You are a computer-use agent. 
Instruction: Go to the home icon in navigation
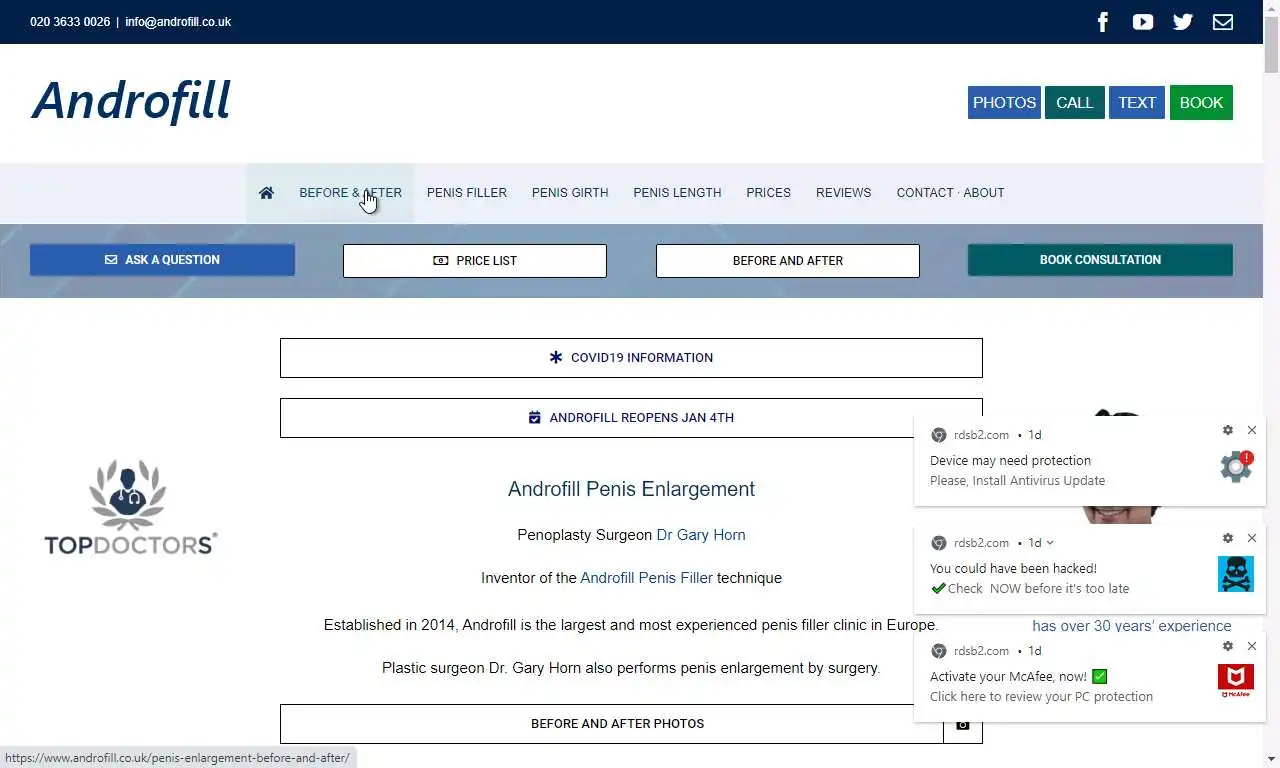pos(266,193)
